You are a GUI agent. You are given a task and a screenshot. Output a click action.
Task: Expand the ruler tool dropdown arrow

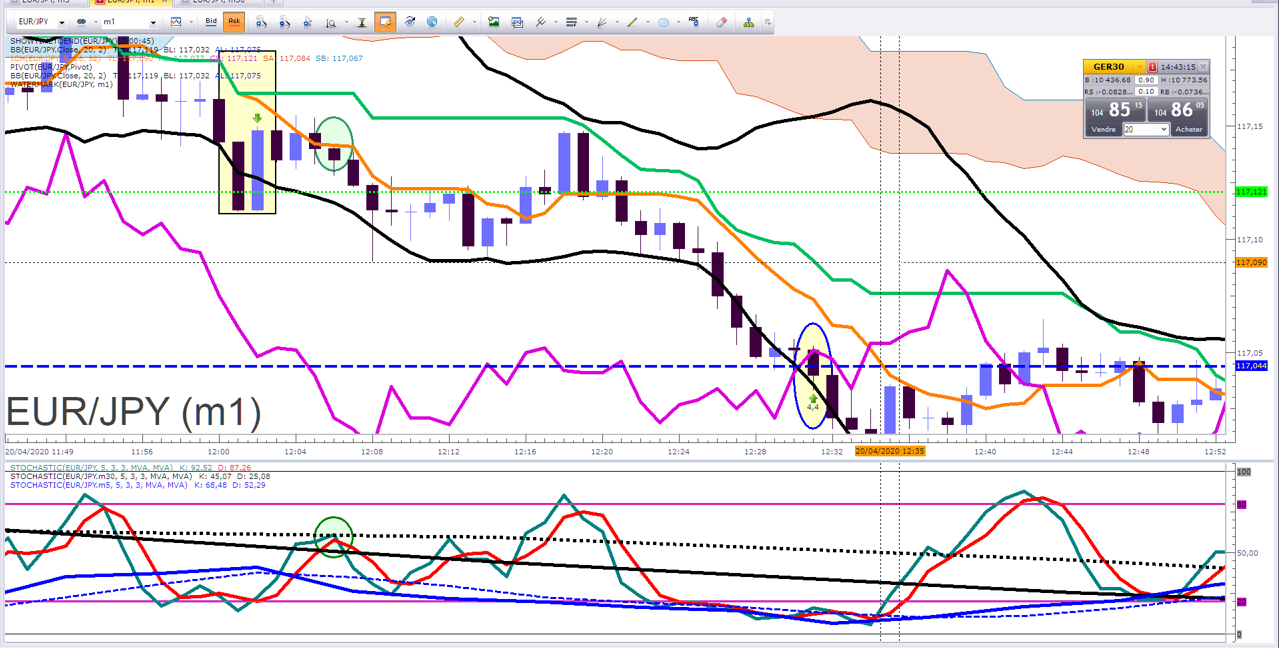(474, 22)
